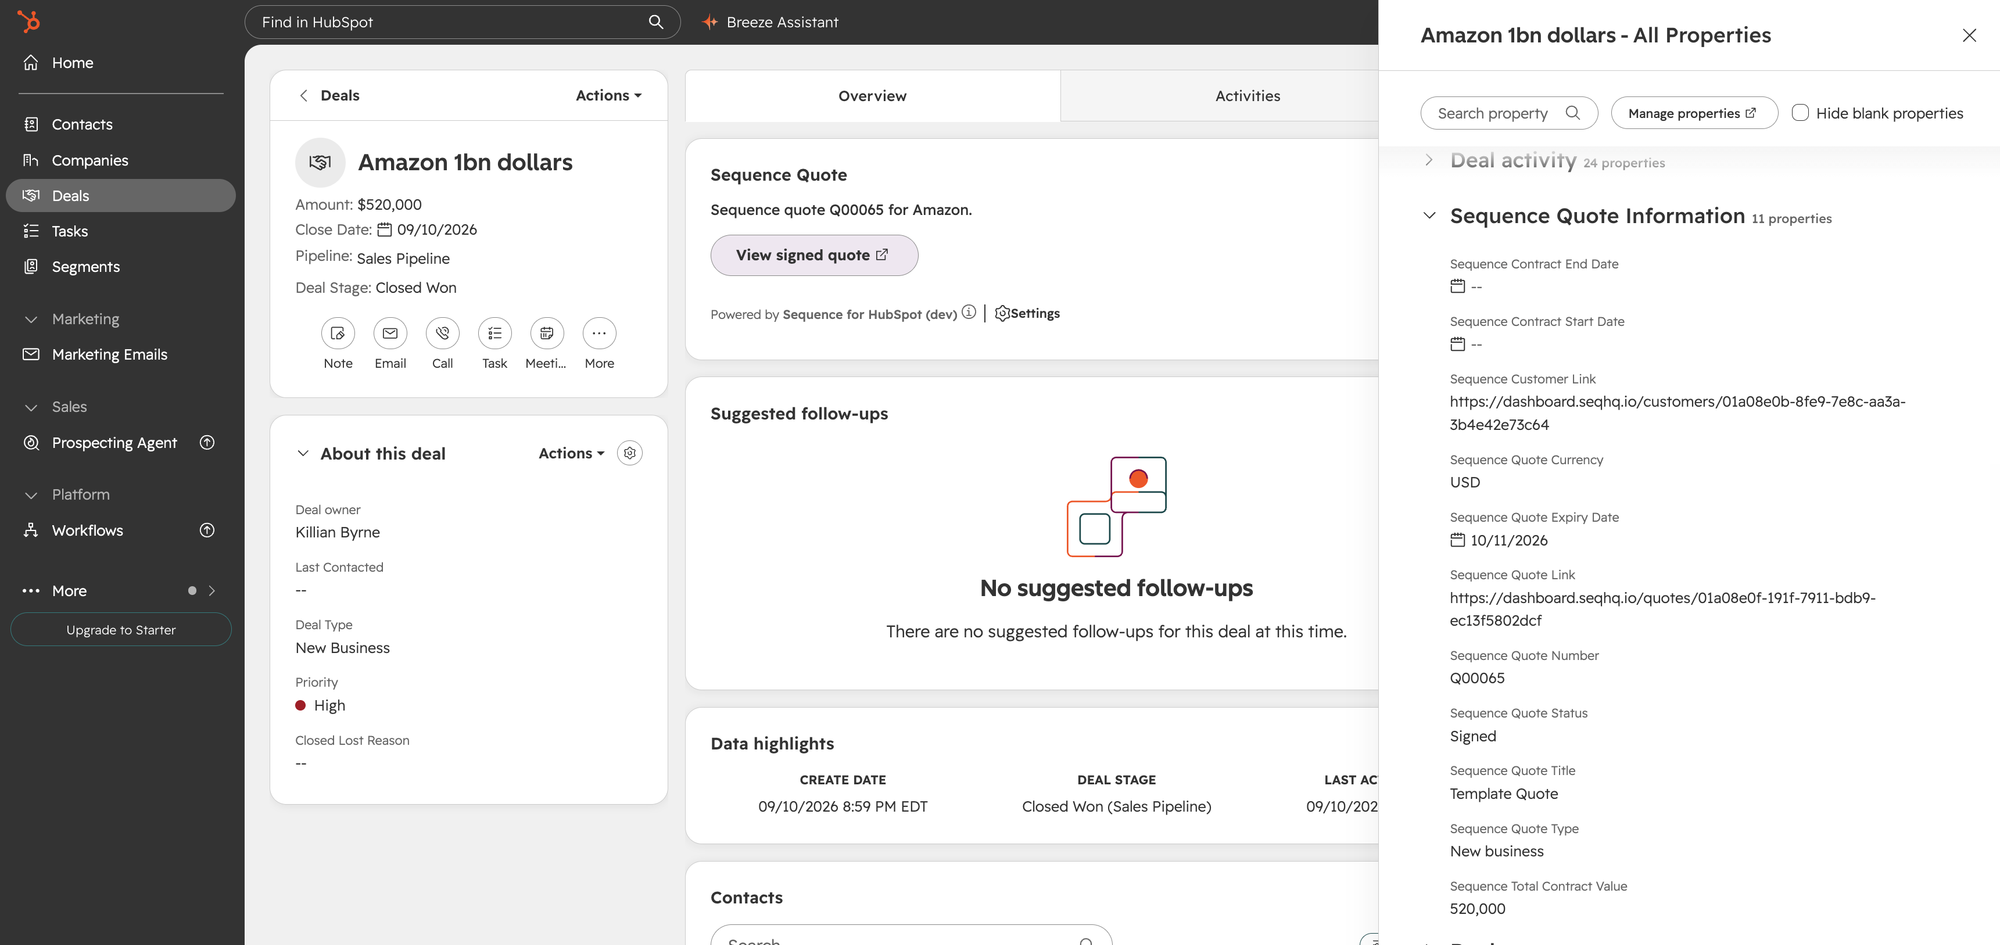Click the Sequence Quote Status value Signed
Viewport: 2000px width, 945px height.
(1473, 736)
